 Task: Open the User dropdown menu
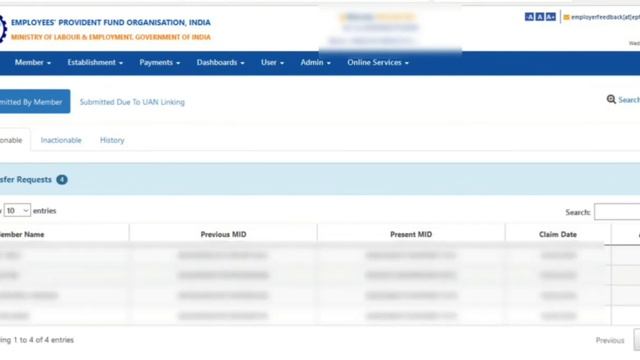click(272, 62)
